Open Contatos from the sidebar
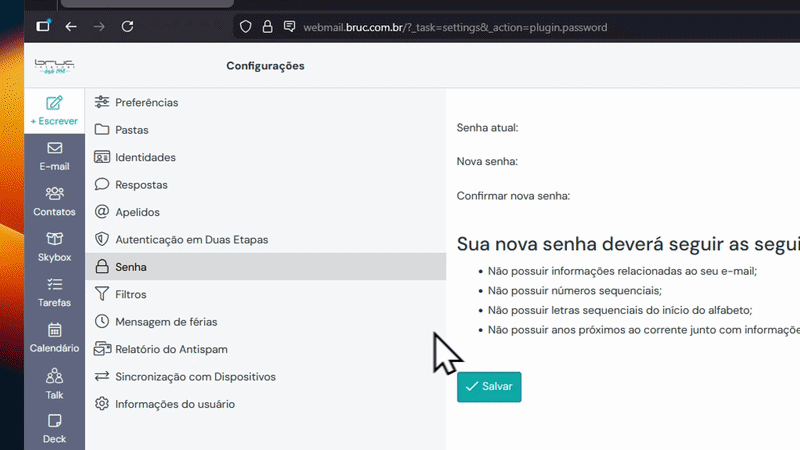The image size is (800, 450). pyautogui.click(x=54, y=202)
